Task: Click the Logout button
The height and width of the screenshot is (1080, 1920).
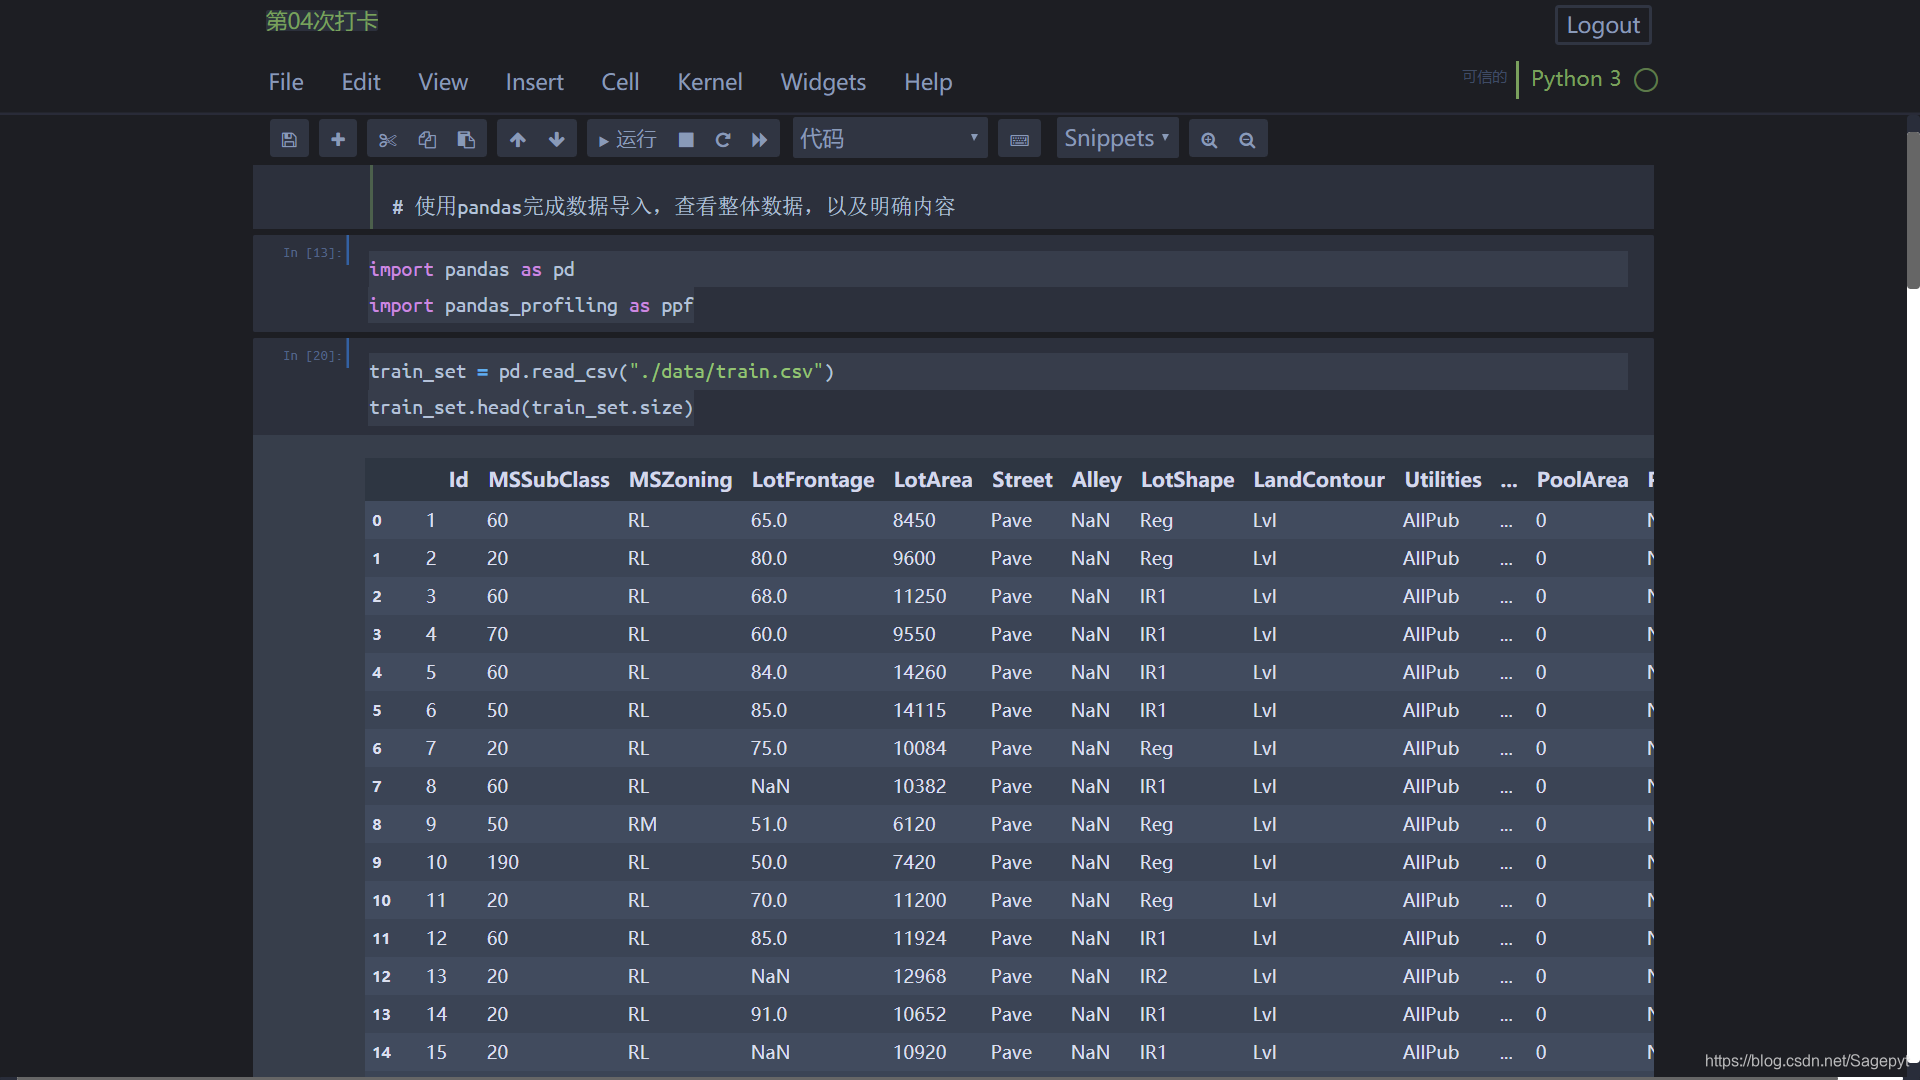Action: coord(1603,25)
